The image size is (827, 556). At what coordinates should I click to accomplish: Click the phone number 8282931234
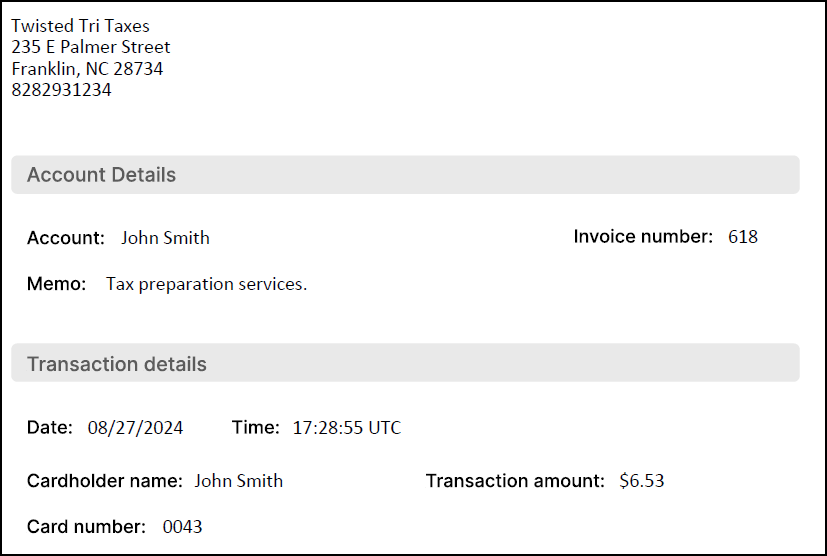[x=61, y=90]
